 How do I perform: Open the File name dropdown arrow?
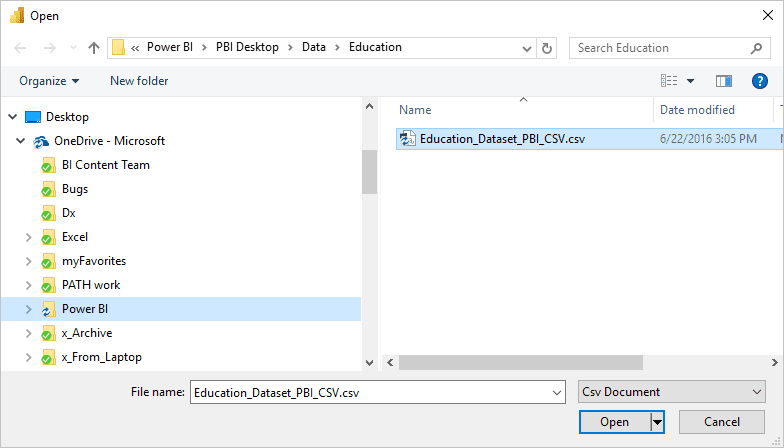[557, 392]
